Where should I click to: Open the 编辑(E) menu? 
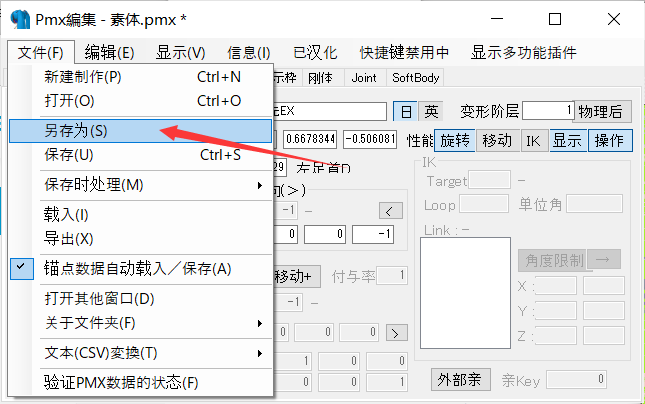(109, 52)
